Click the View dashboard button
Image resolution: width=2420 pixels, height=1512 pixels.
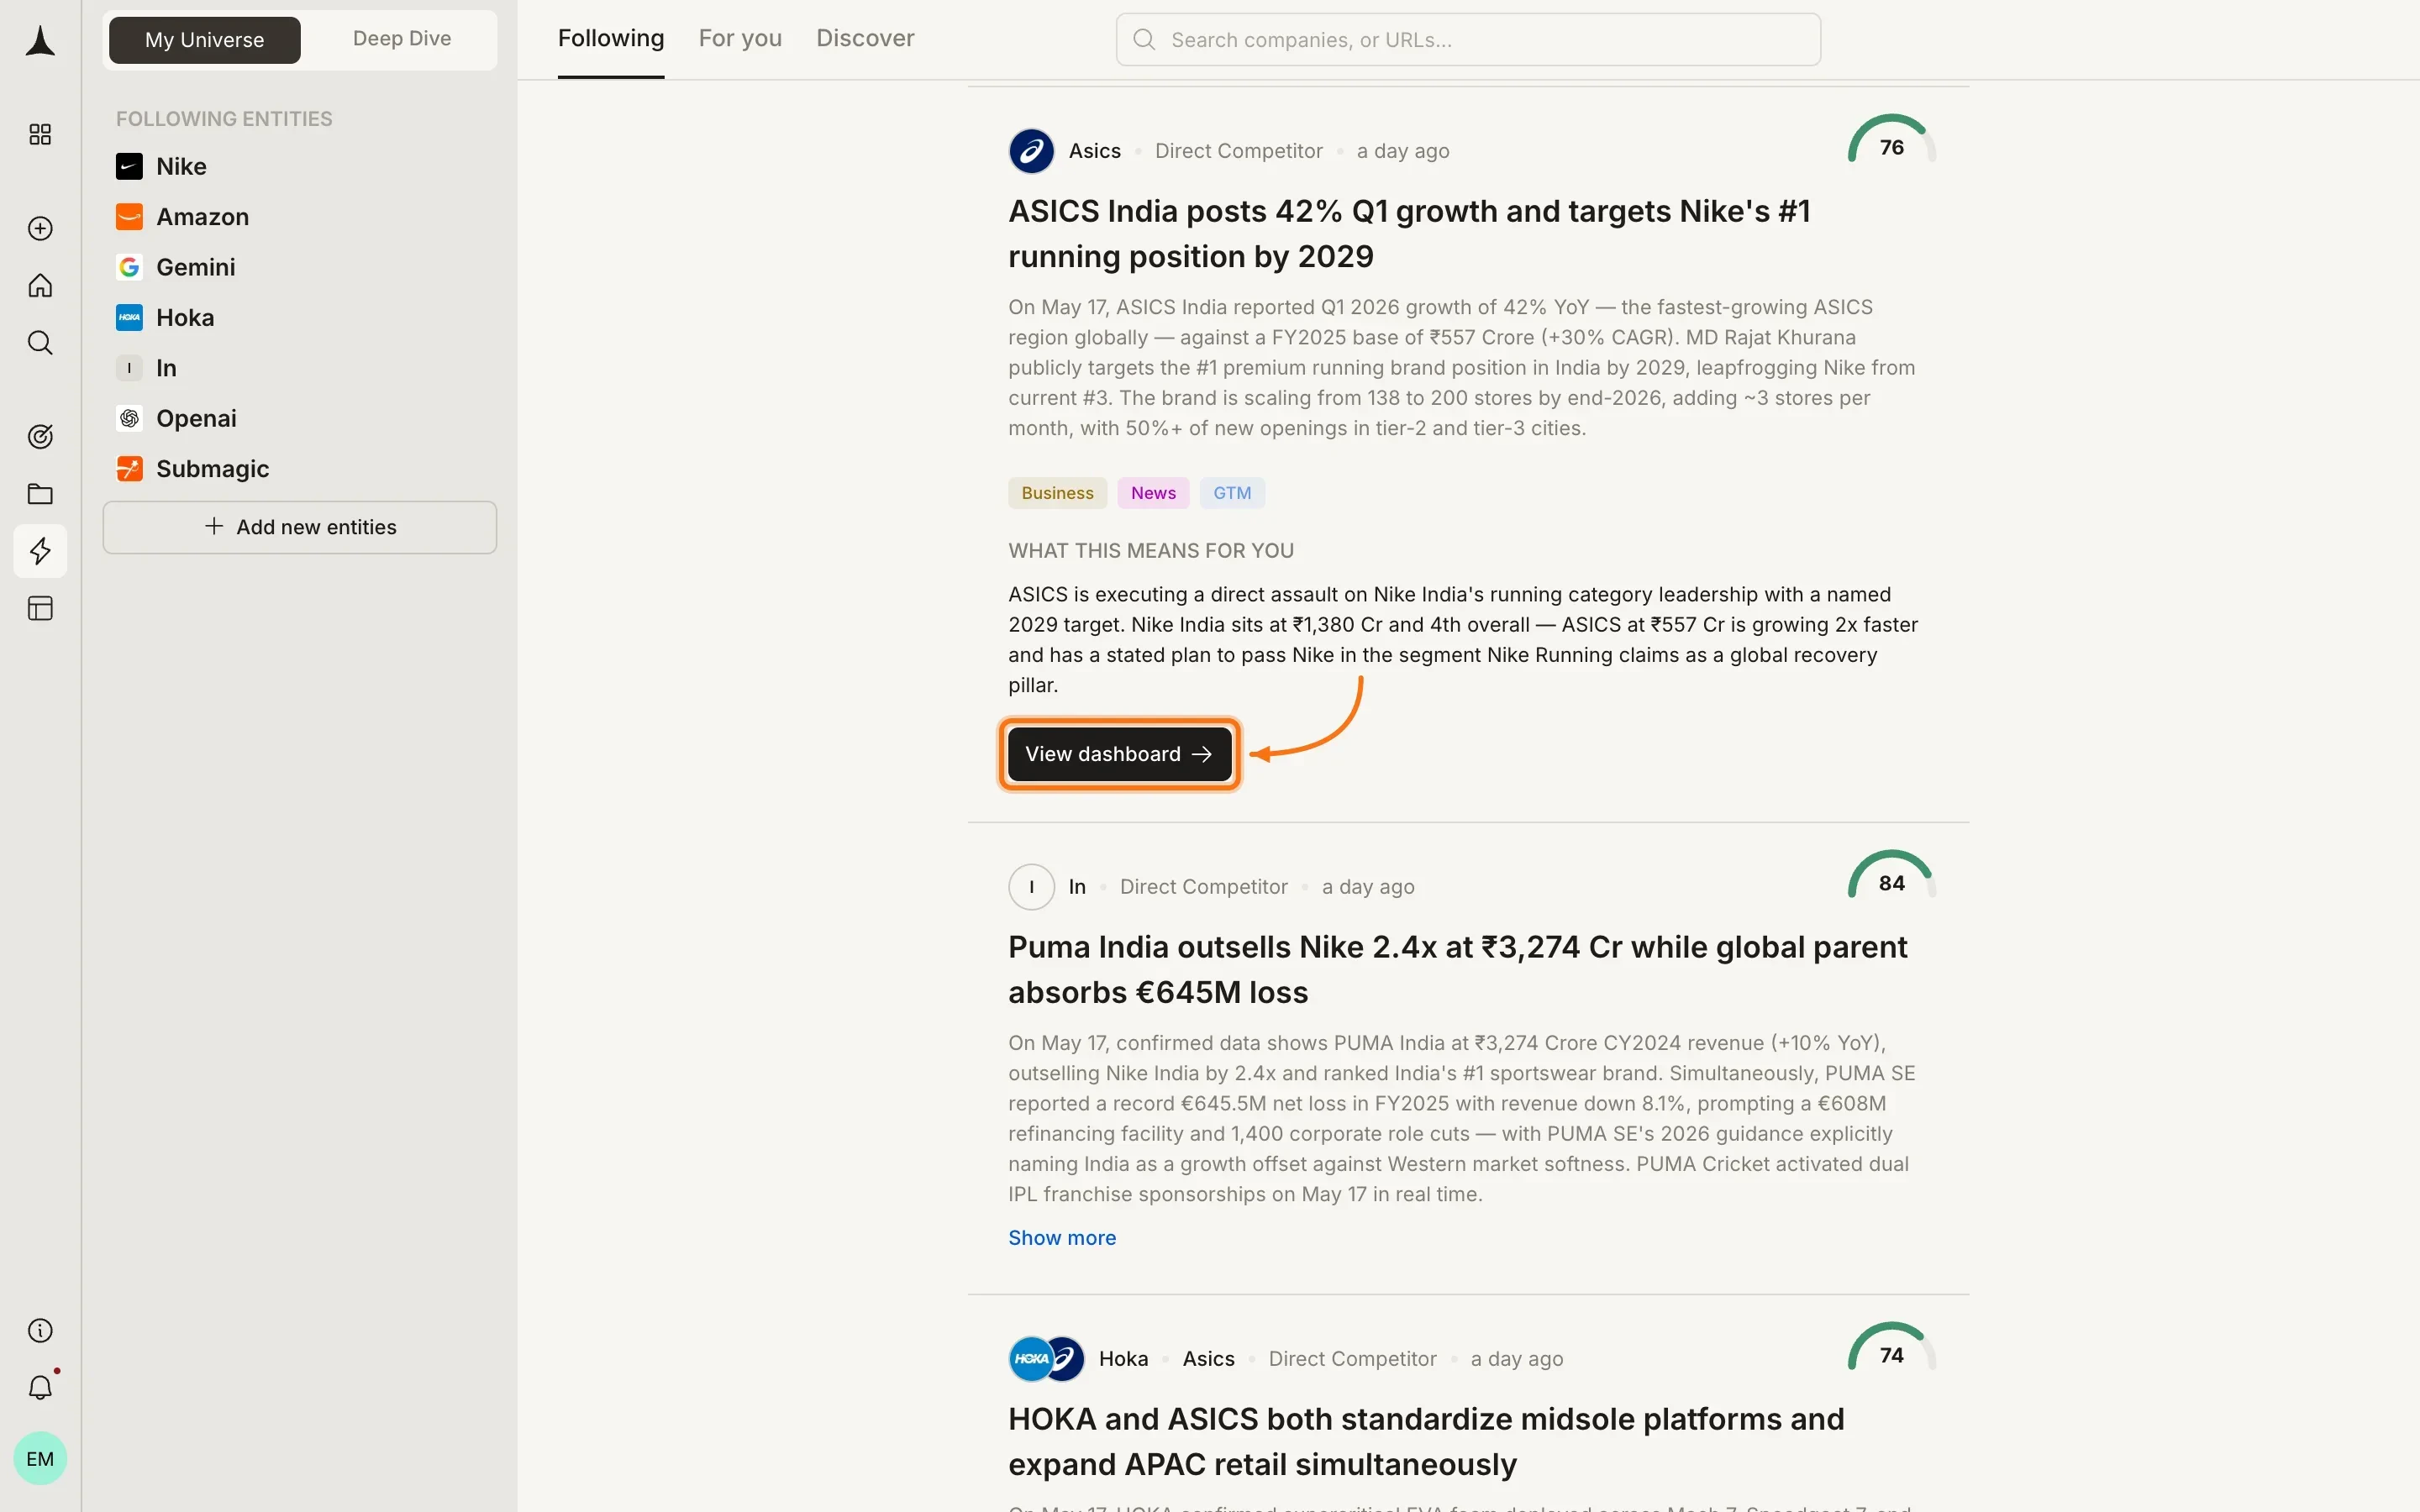pyautogui.click(x=1119, y=754)
